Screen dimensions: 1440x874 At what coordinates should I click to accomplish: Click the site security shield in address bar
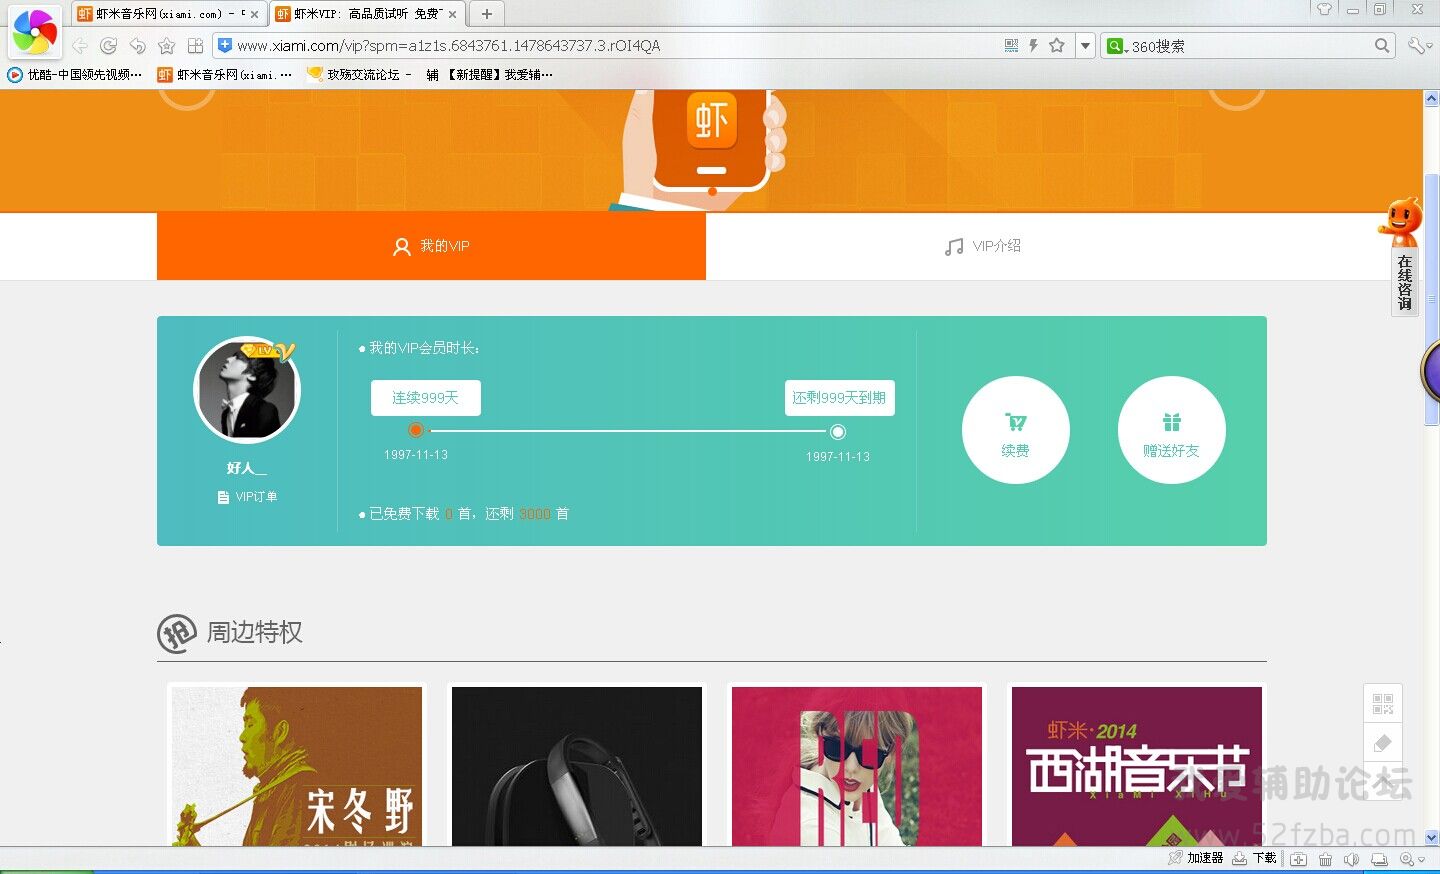point(225,45)
